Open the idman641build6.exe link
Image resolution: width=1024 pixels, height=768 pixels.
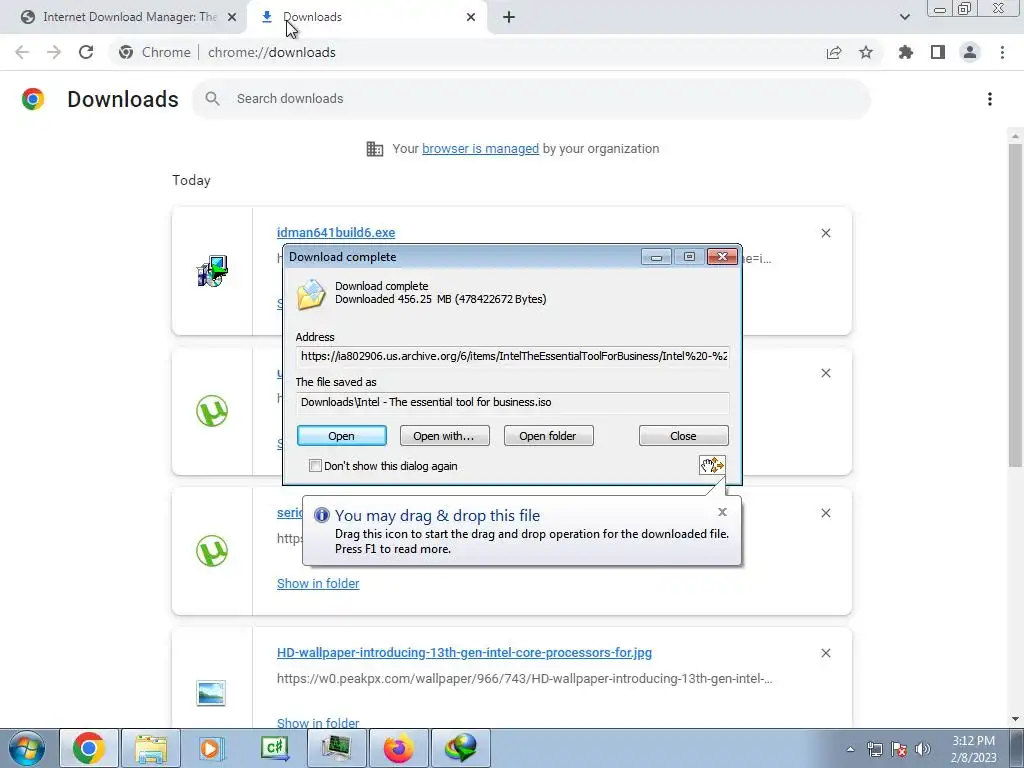pos(336,232)
